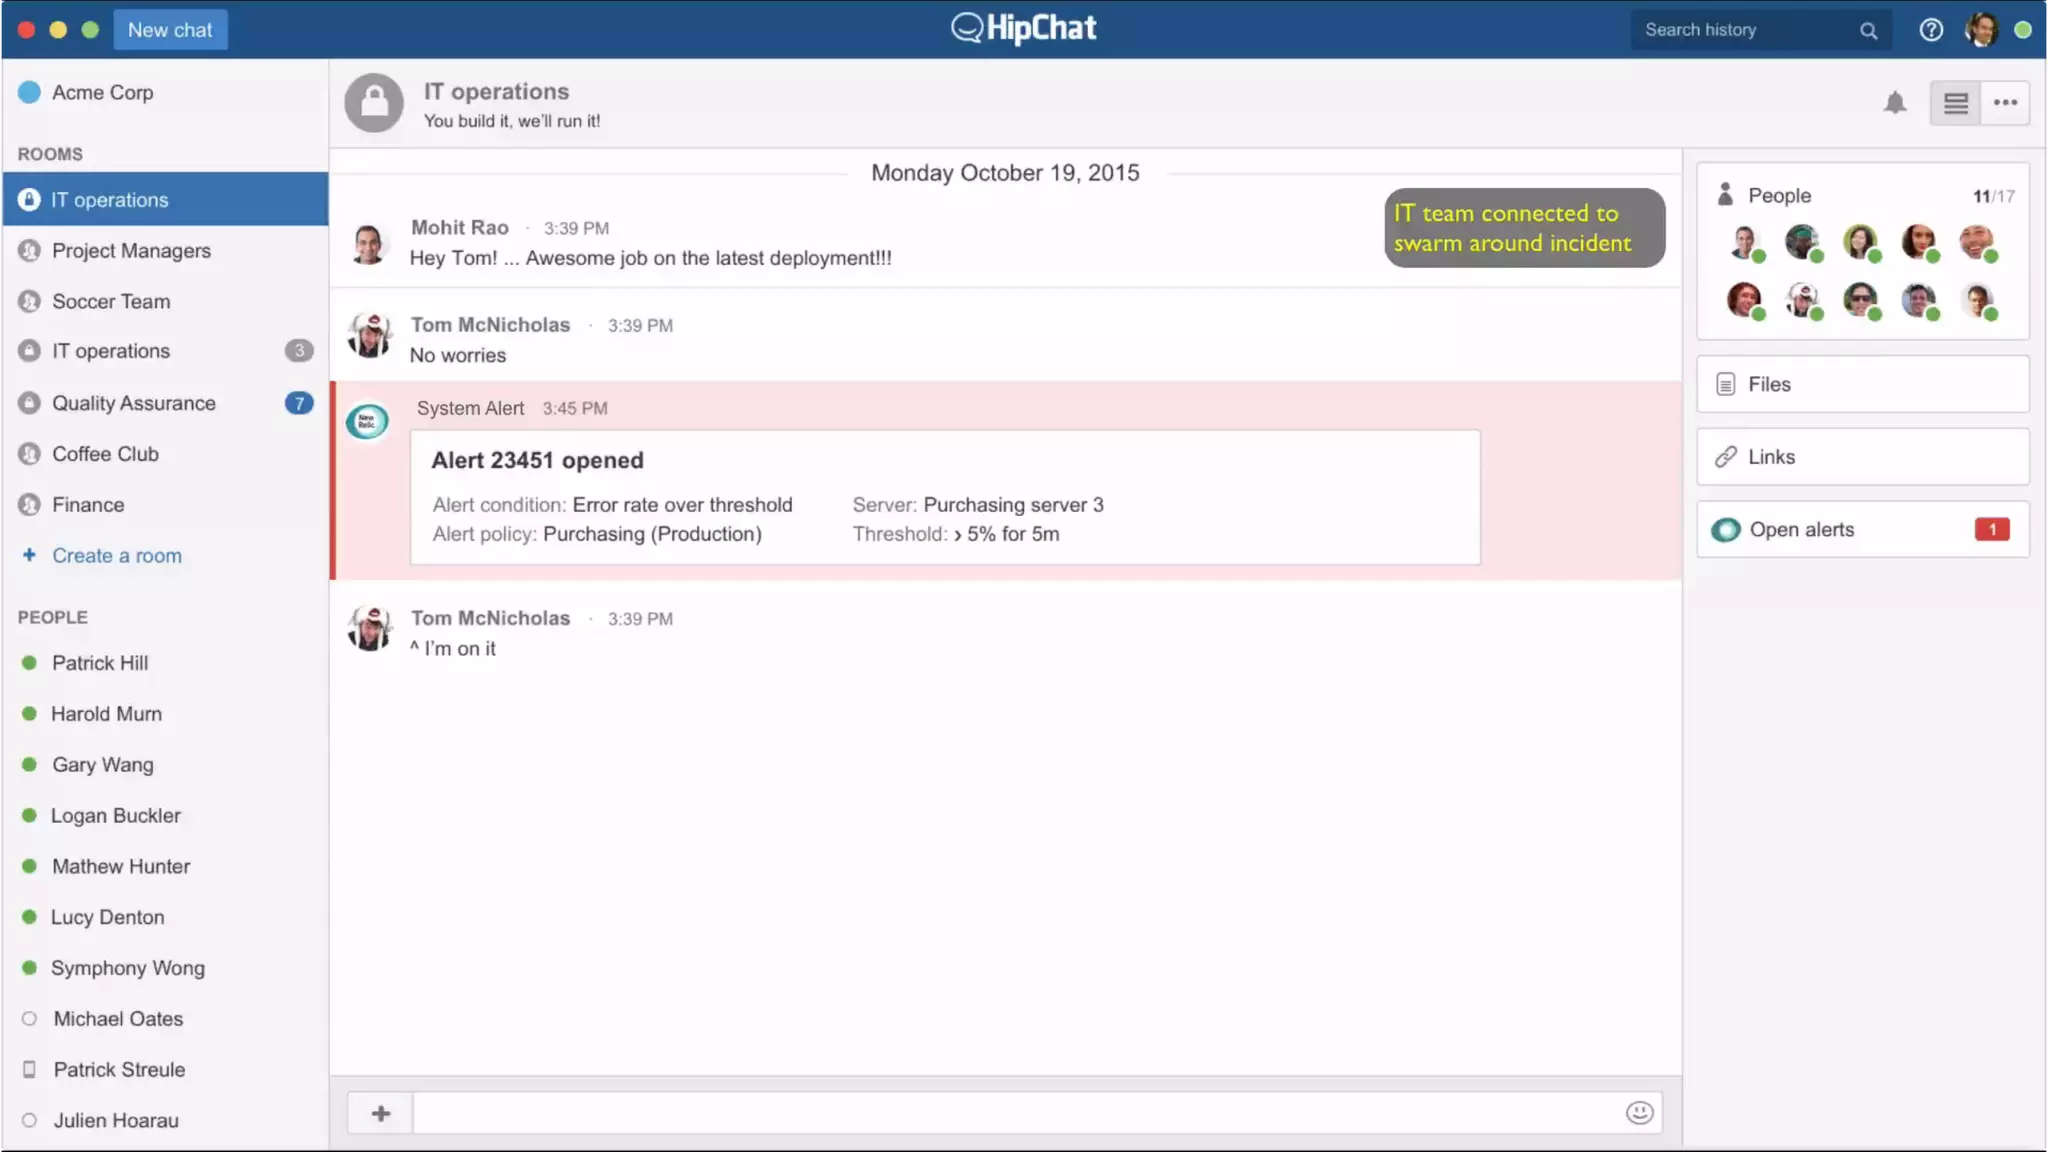This screenshot has height=1152, width=2048.
Task: Click the Create a room link
Action: click(x=116, y=556)
